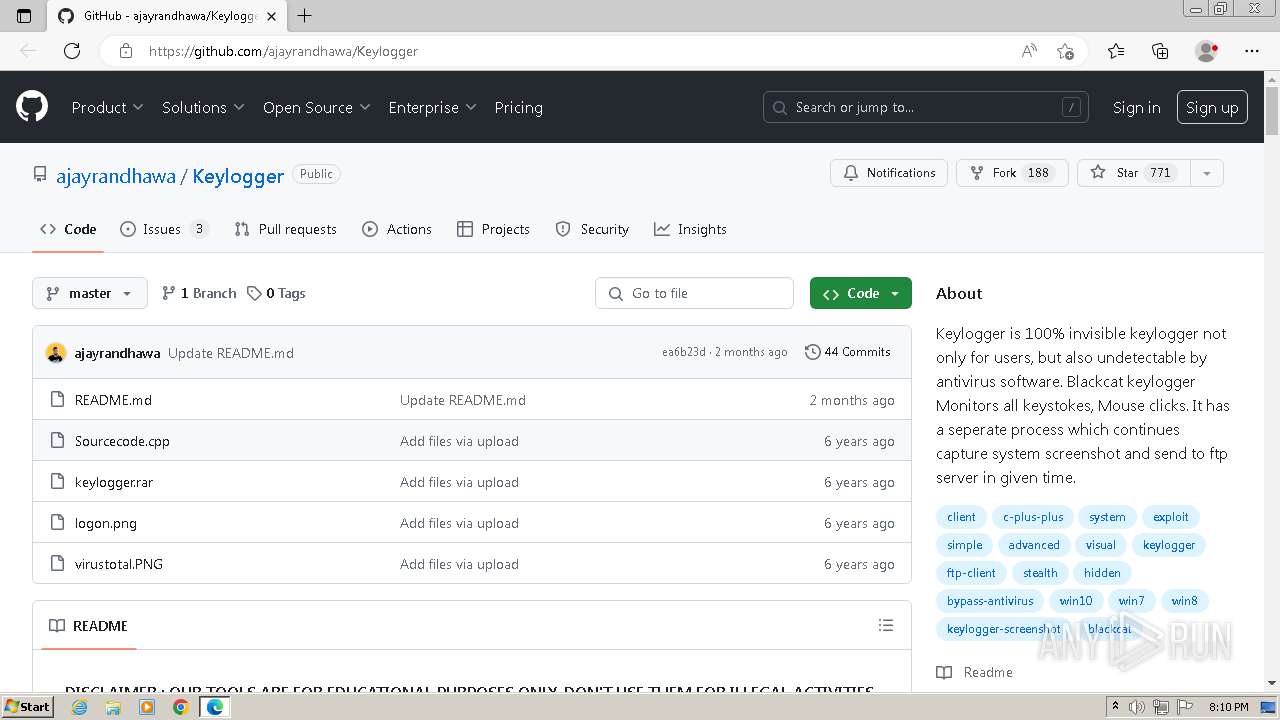Expand the Open Source menu
The width and height of the screenshot is (1280, 720).
click(x=316, y=107)
